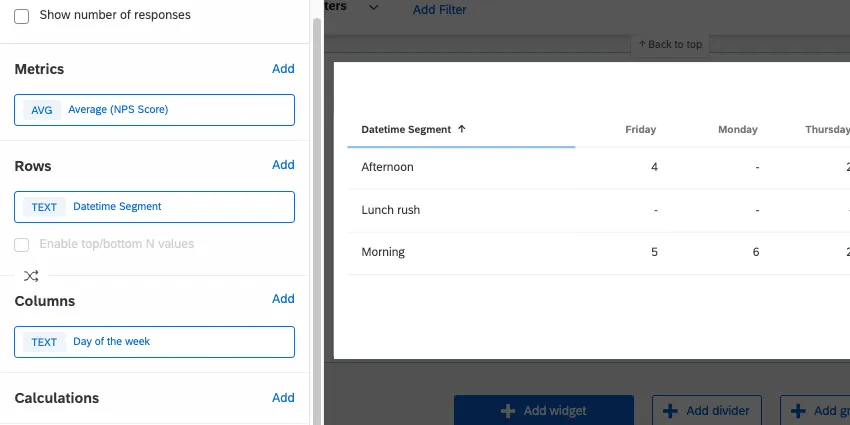The height and width of the screenshot is (425, 850).
Task: Click the AVG badge on the metric
Action: [42, 110]
